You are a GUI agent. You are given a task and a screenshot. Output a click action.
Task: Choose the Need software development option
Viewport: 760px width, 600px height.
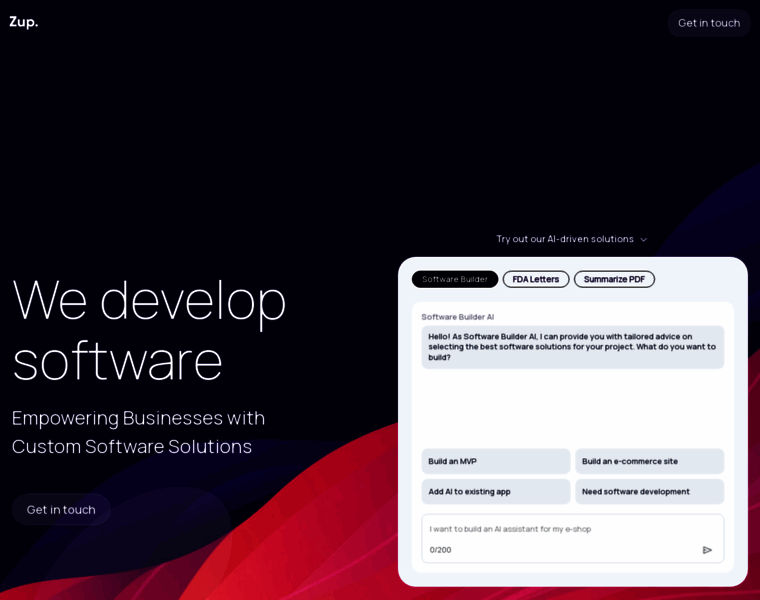coord(649,491)
